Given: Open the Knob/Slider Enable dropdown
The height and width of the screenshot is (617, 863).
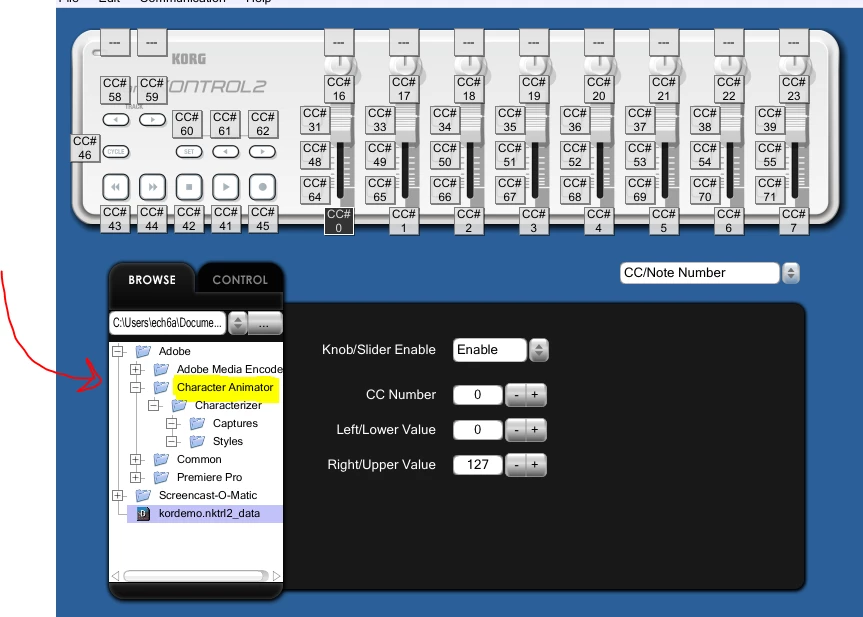Looking at the screenshot, I should point(539,350).
